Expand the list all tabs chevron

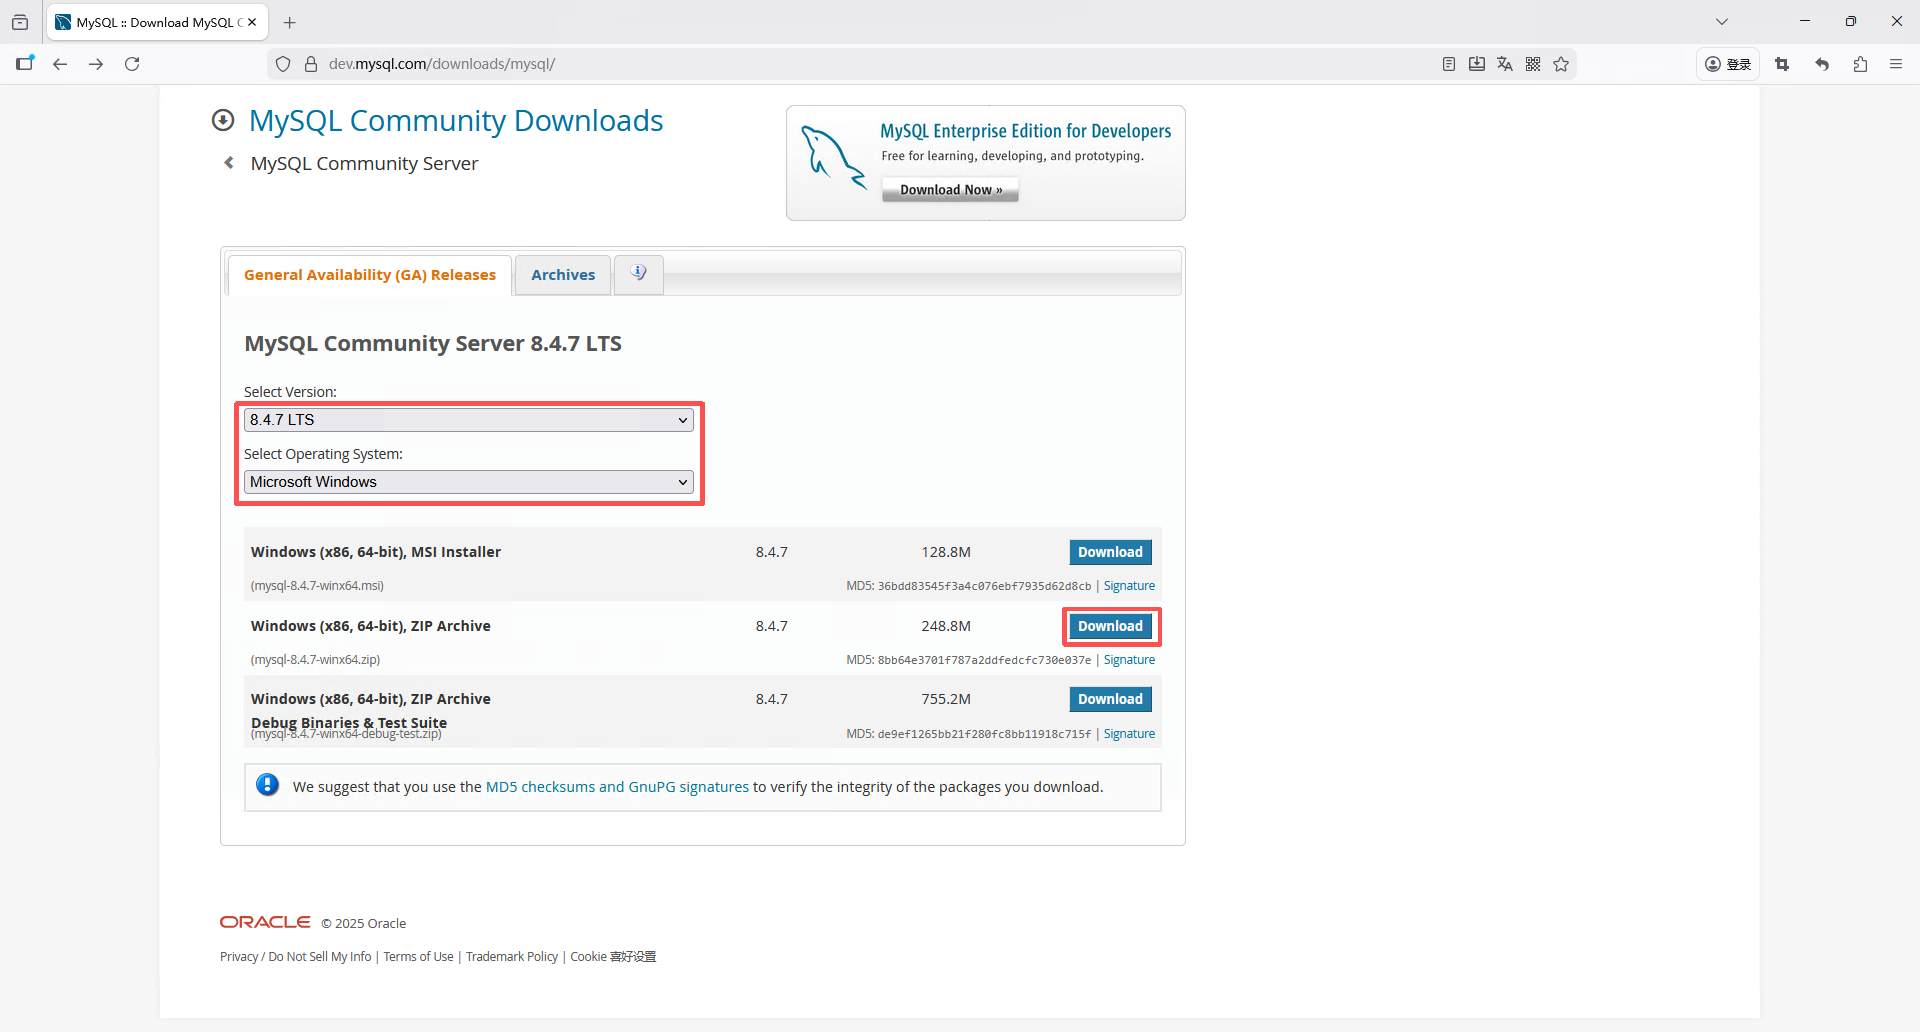pyautogui.click(x=1722, y=21)
